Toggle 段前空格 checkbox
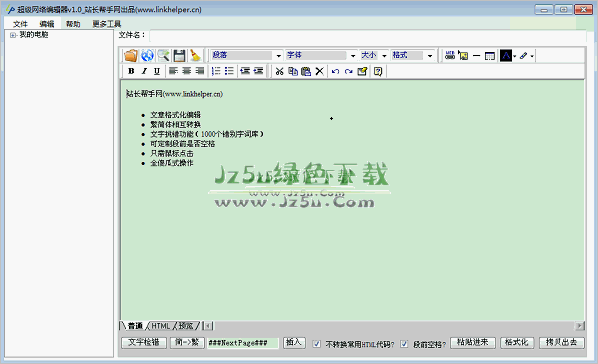Viewport: 598px width, 364px height. pyautogui.click(x=404, y=344)
